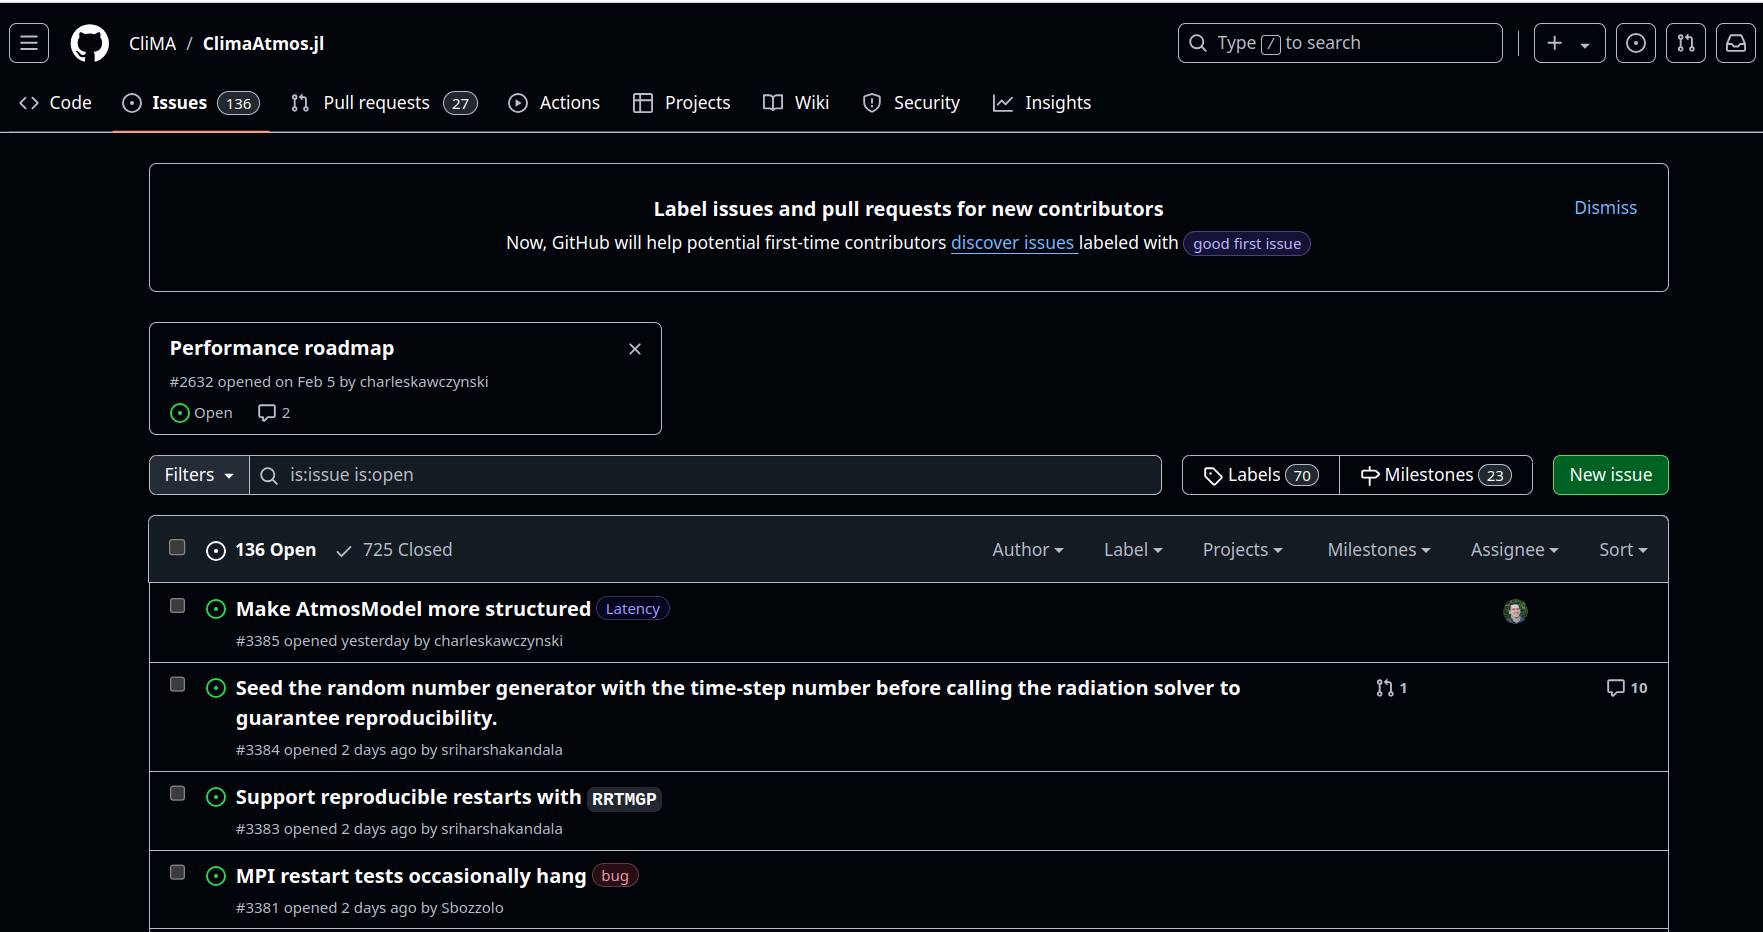This screenshot has height=932, width=1763.
Task: Go to the Insights tab
Action: [x=1041, y=103]
